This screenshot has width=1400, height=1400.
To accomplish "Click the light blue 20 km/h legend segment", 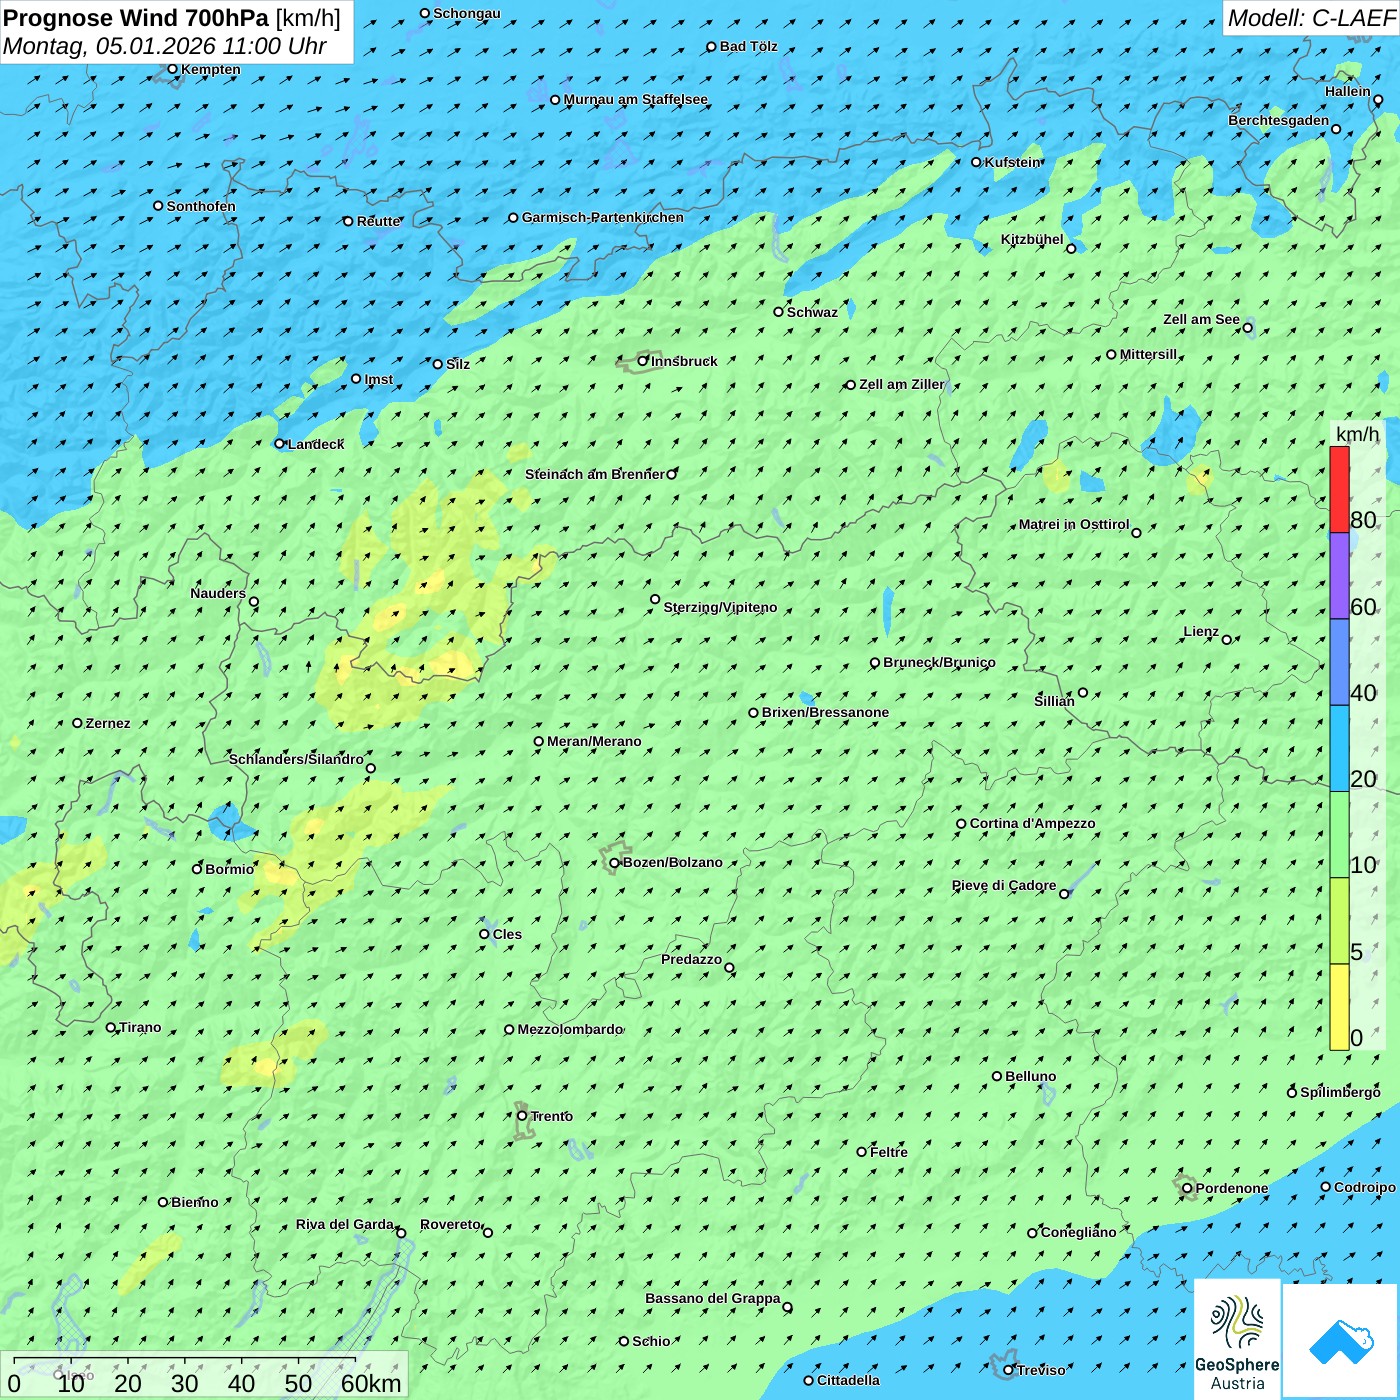I will 1339,748.
